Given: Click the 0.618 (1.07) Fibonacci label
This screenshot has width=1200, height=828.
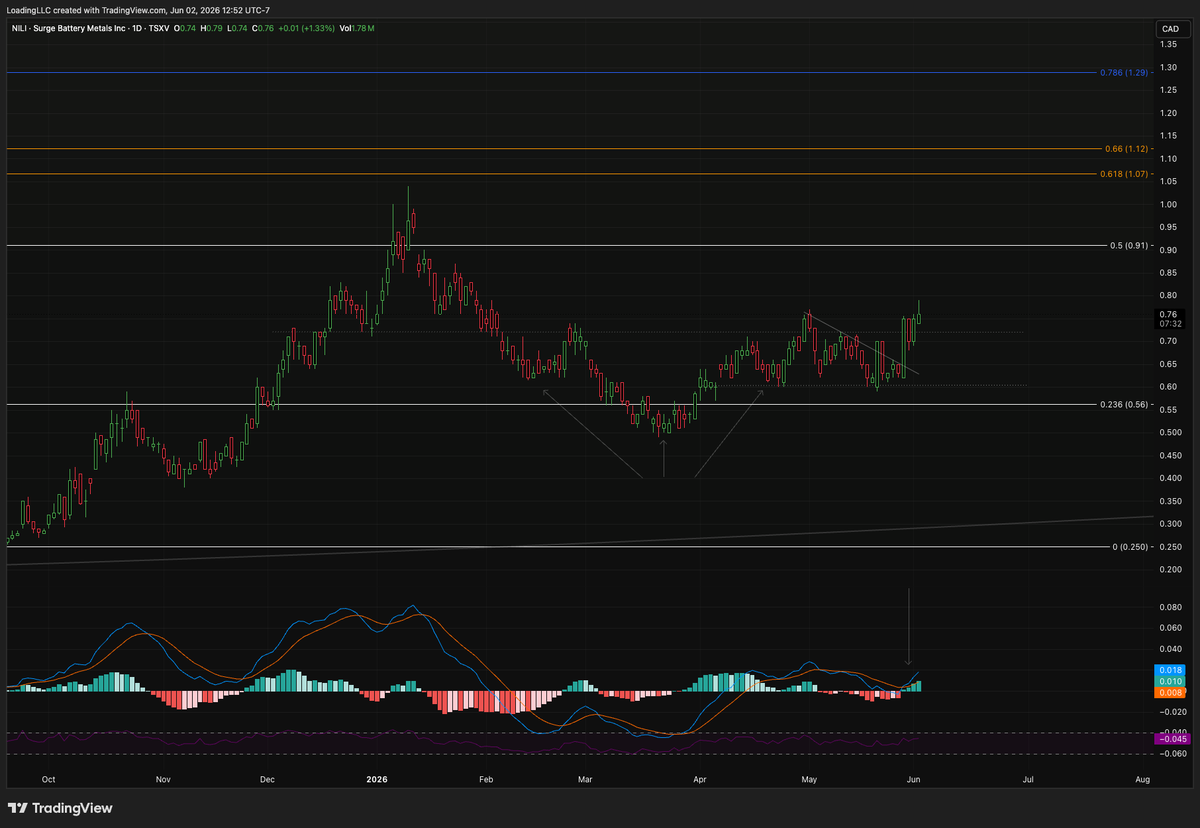Looking at the screenshot, I should click(x=1122, y=174).
